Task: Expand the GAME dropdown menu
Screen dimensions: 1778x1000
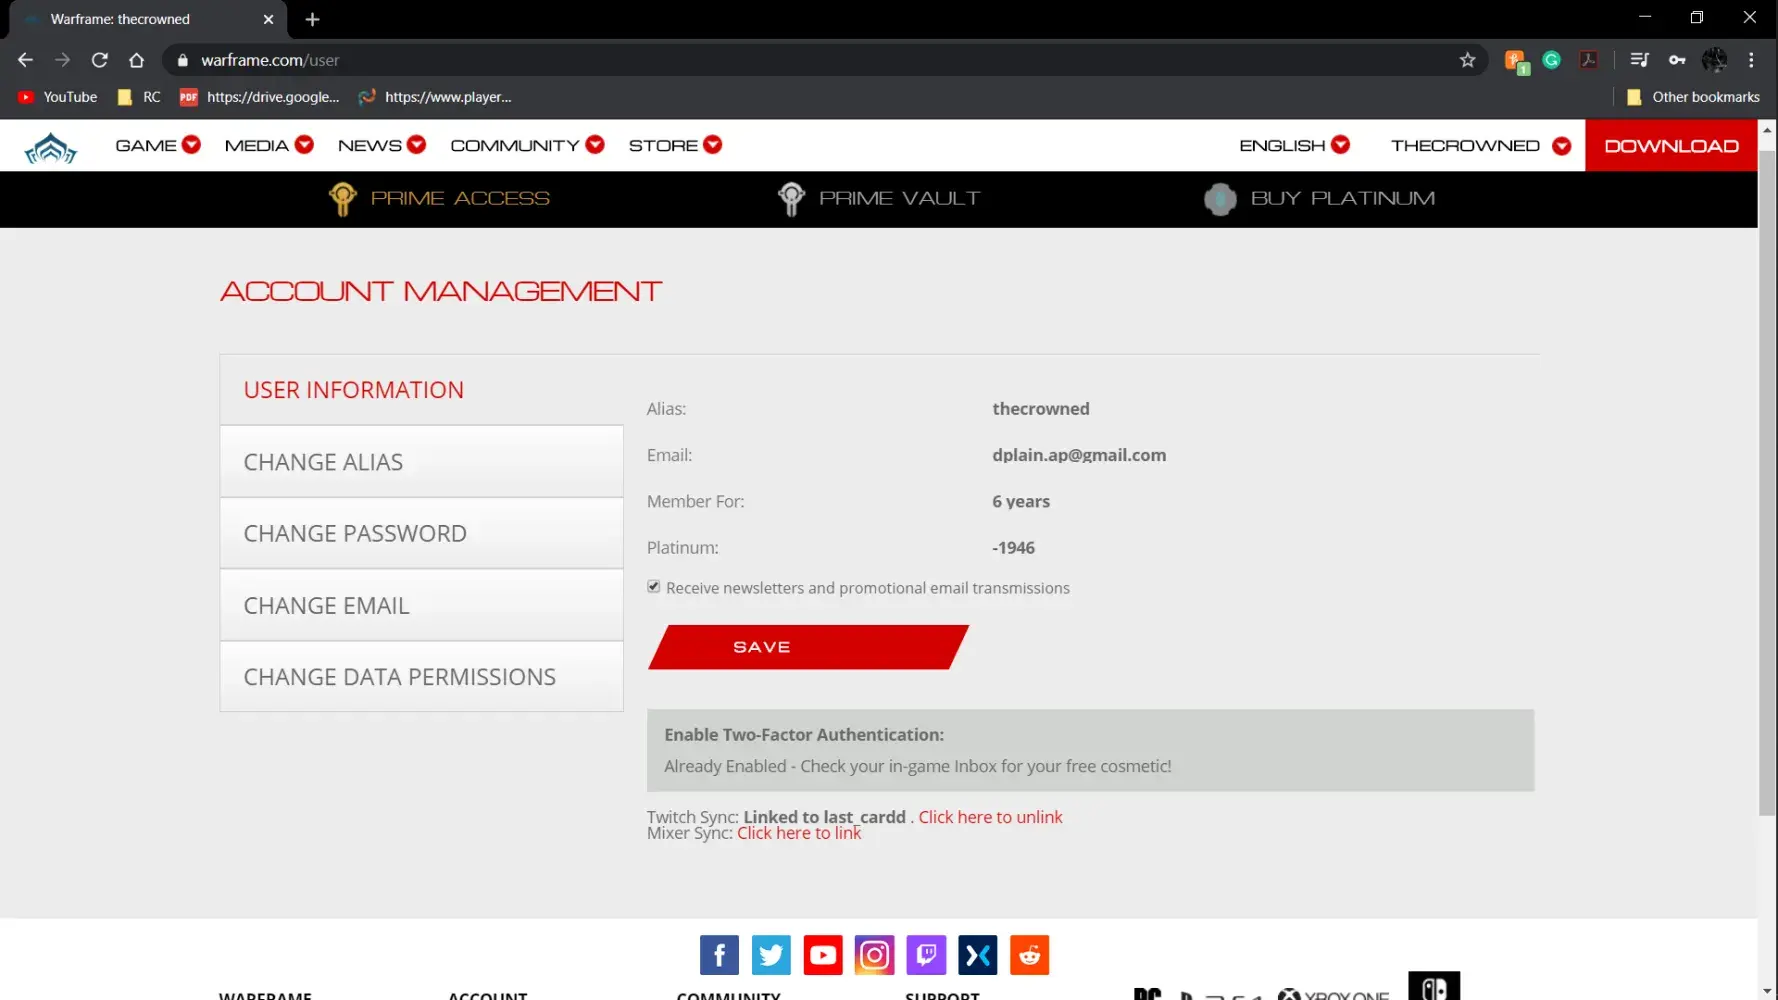Action: [158, 145]
